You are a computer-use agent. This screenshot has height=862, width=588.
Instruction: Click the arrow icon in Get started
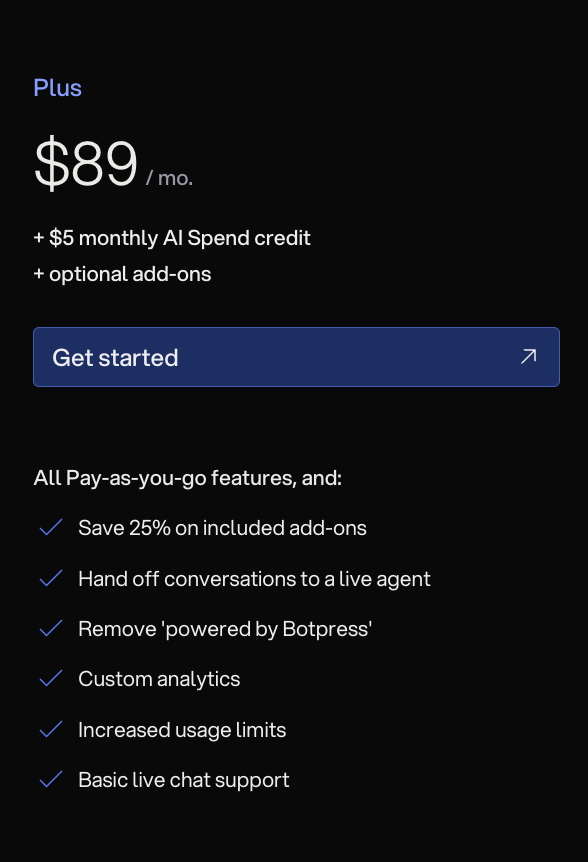point(528,357)
